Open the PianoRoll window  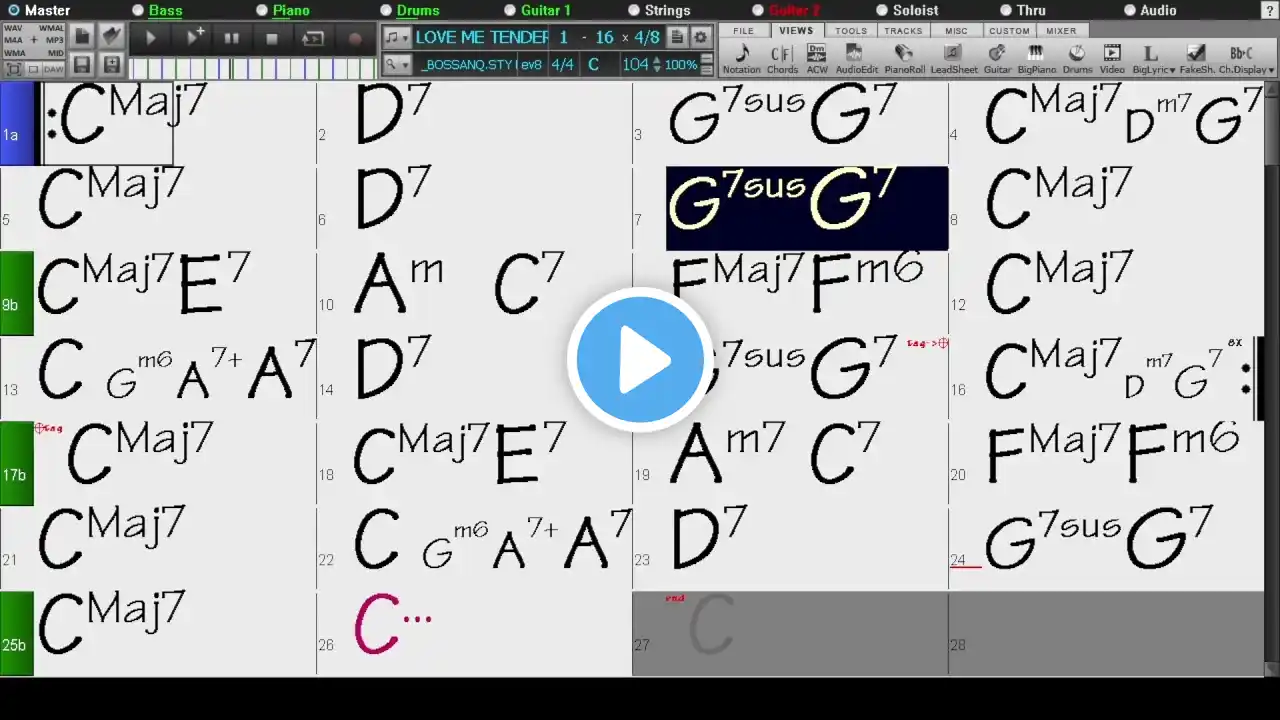pos(905,59)
